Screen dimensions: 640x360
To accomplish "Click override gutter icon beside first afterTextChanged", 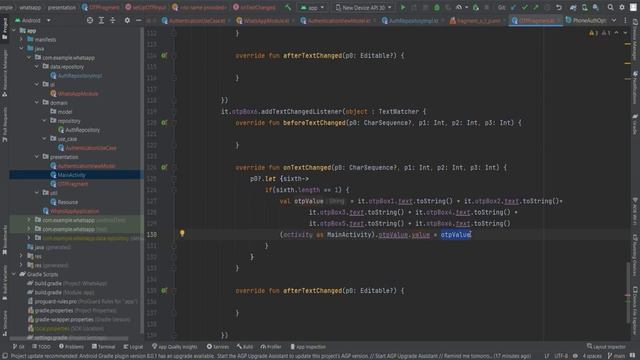I will (164, 55).
